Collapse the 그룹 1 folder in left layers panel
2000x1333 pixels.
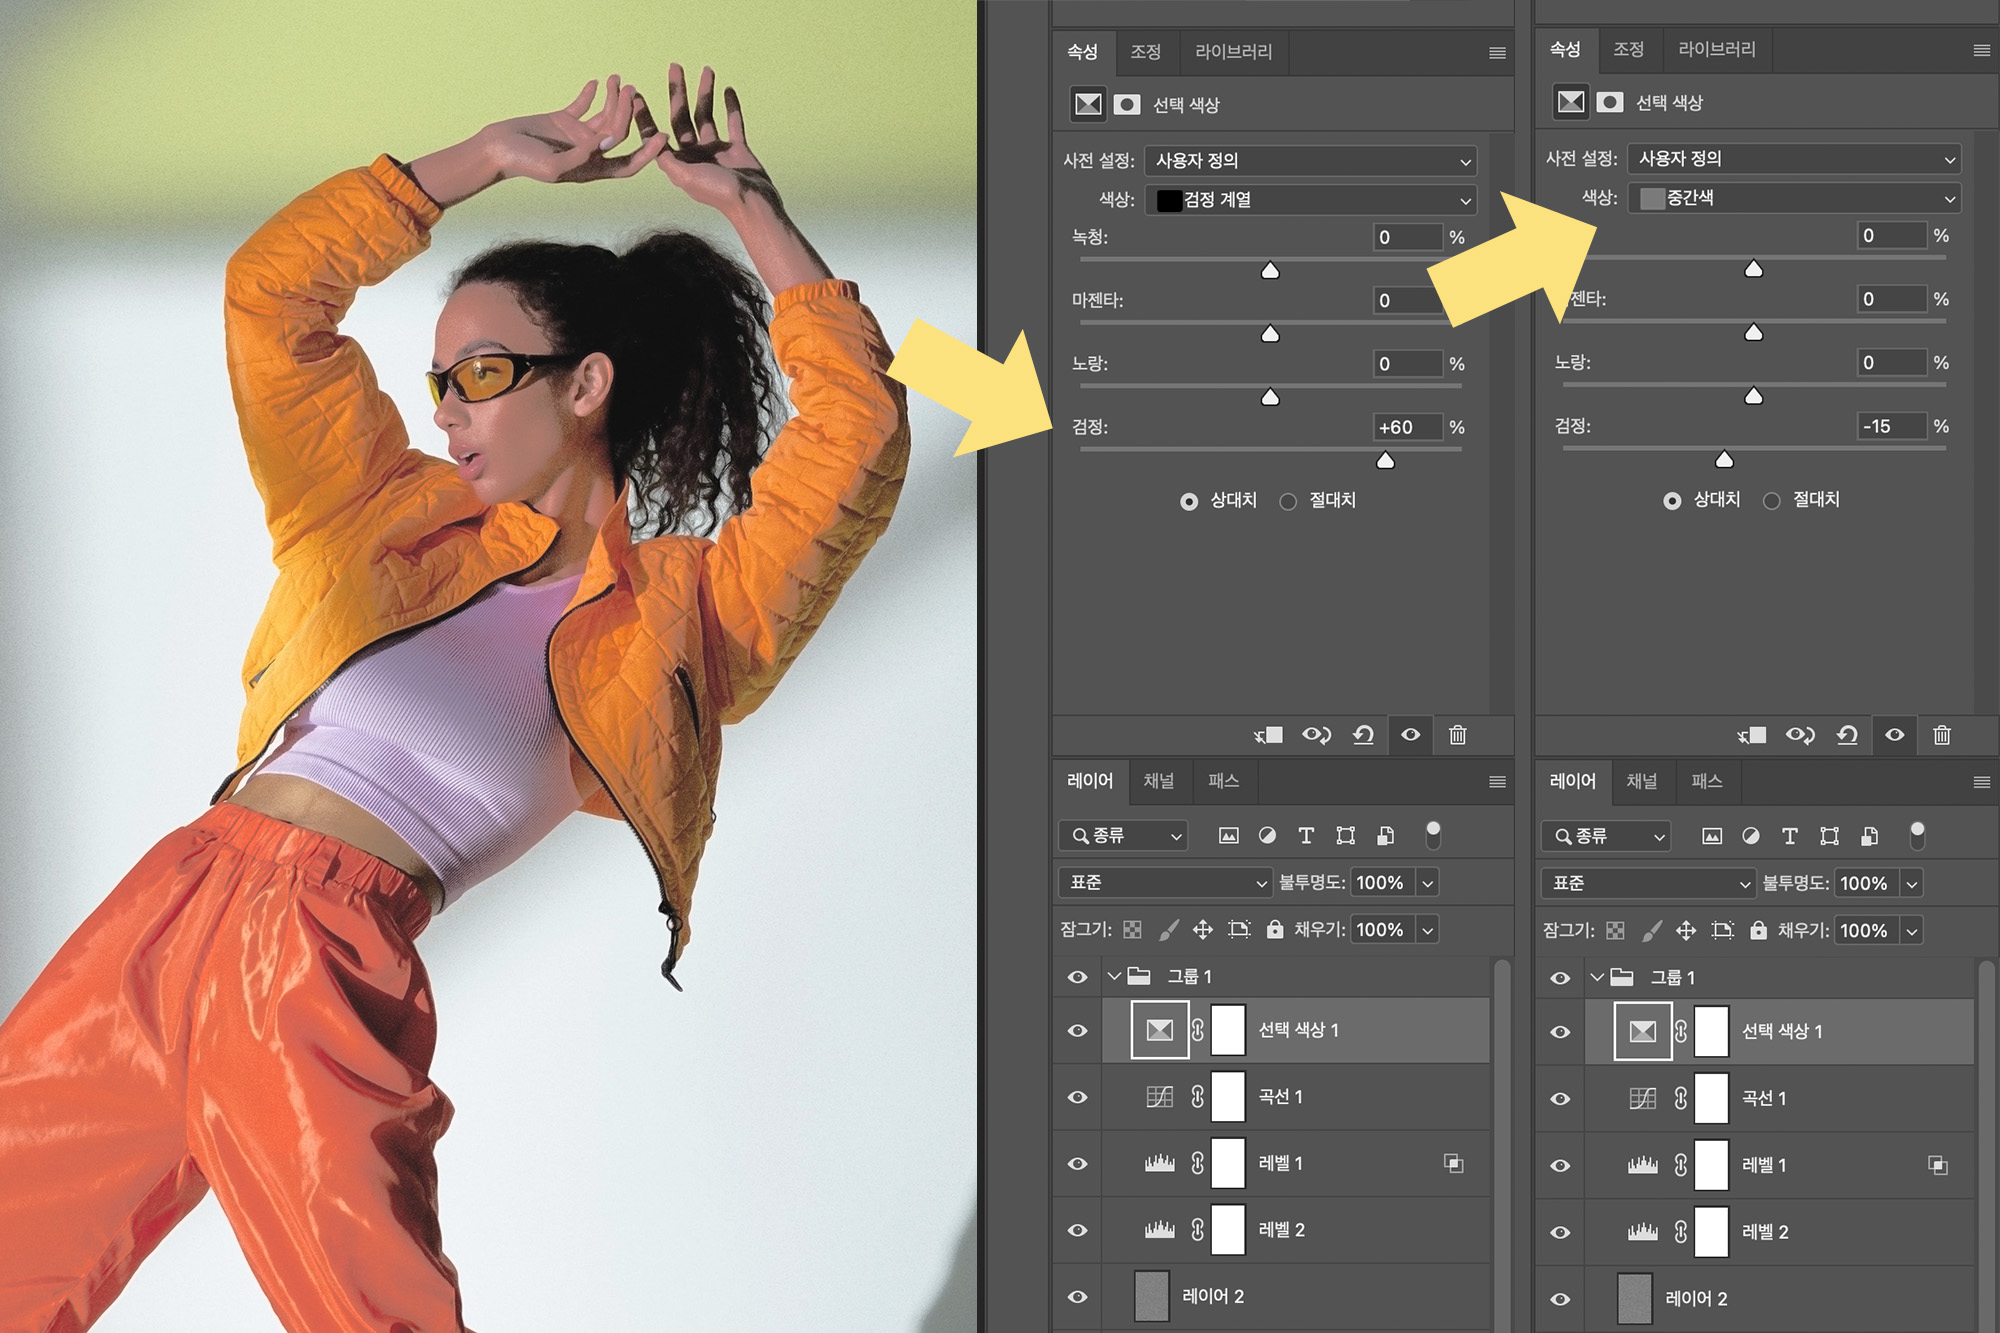click(1114, 976)
